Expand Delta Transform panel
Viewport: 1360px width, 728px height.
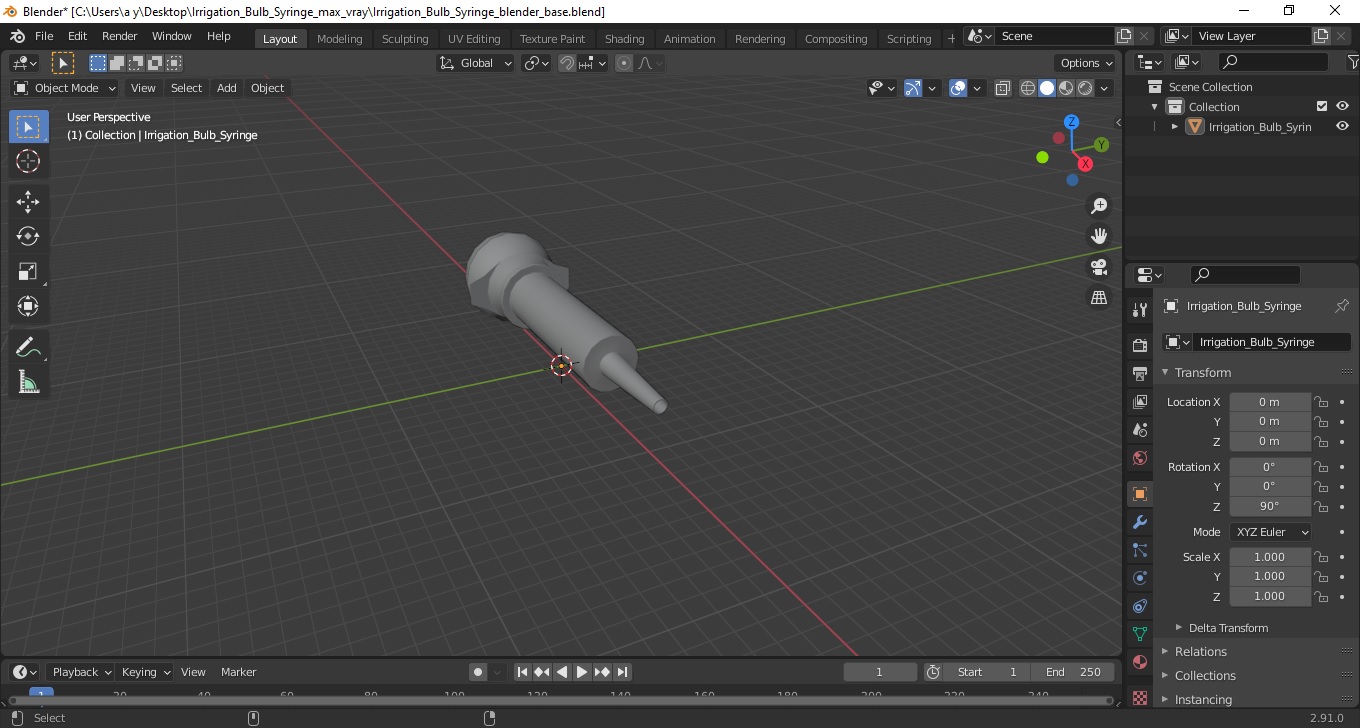[x=1229, y=628]
